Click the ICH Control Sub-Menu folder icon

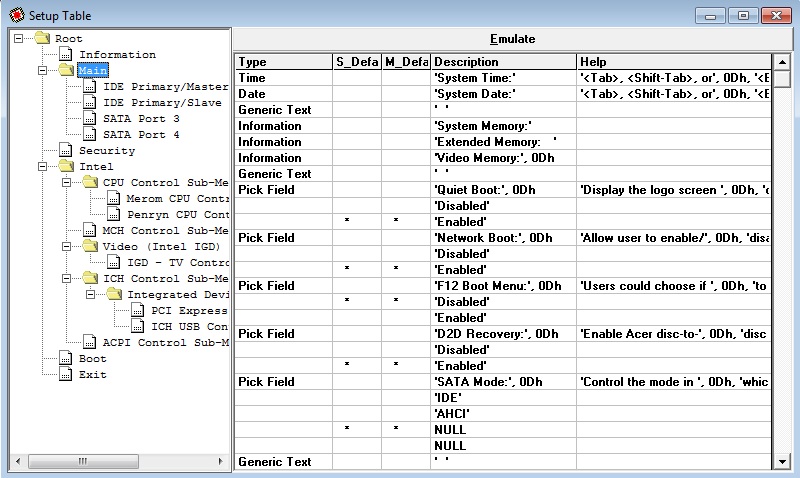(x=90, y=278)
